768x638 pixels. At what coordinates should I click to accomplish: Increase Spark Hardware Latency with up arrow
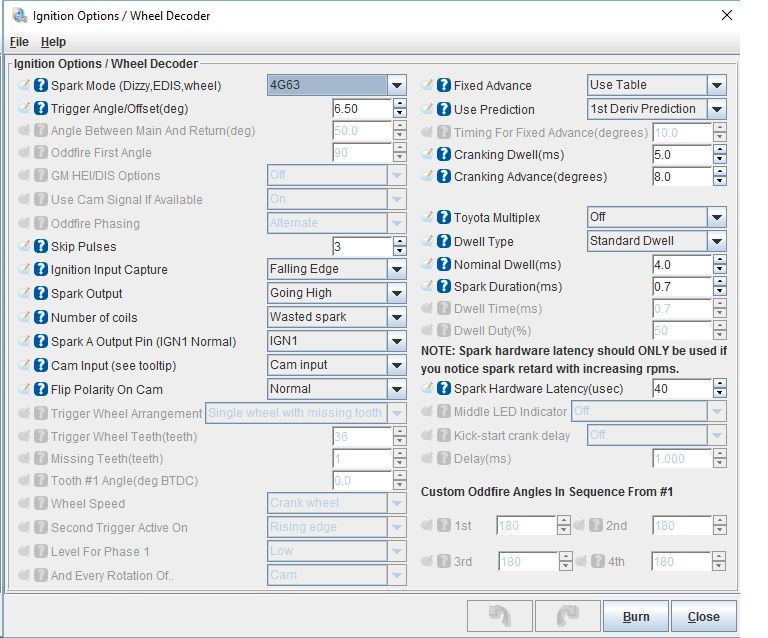[720, 383]
